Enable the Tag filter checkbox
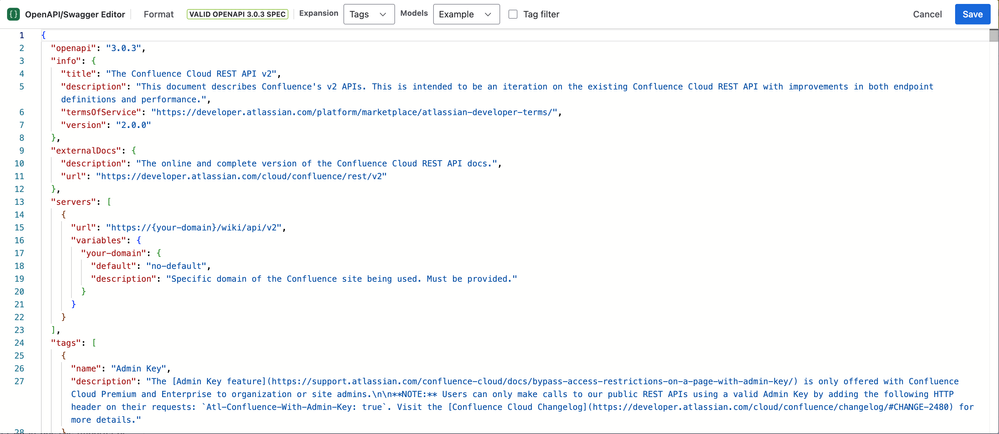The width and height of the screenshot is (999, 434). point(513,14)
